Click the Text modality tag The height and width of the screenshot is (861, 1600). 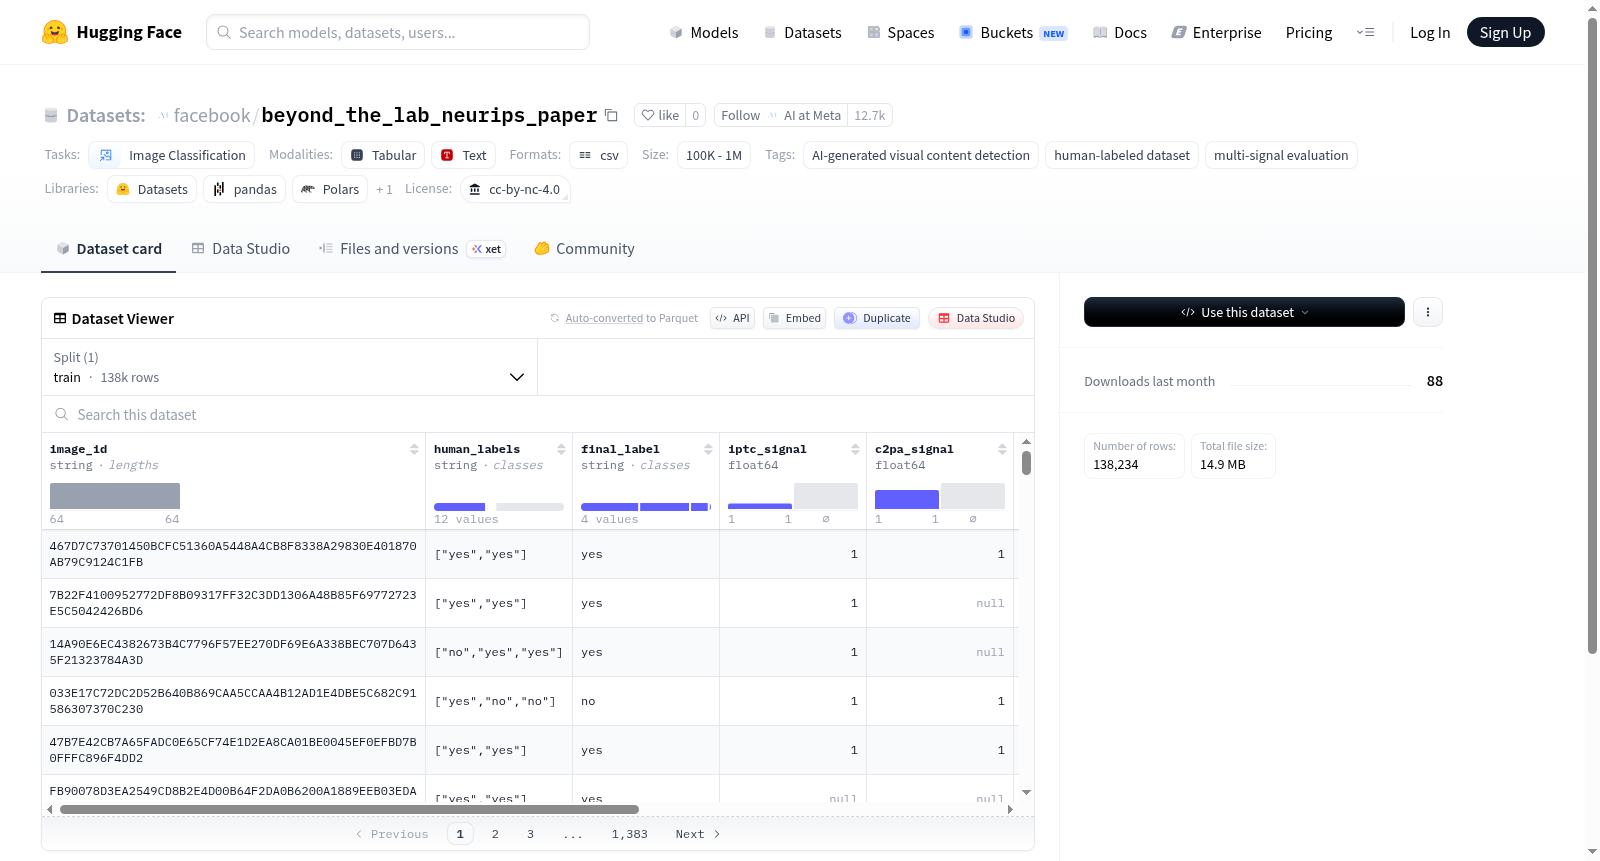[x=464, y=155]
